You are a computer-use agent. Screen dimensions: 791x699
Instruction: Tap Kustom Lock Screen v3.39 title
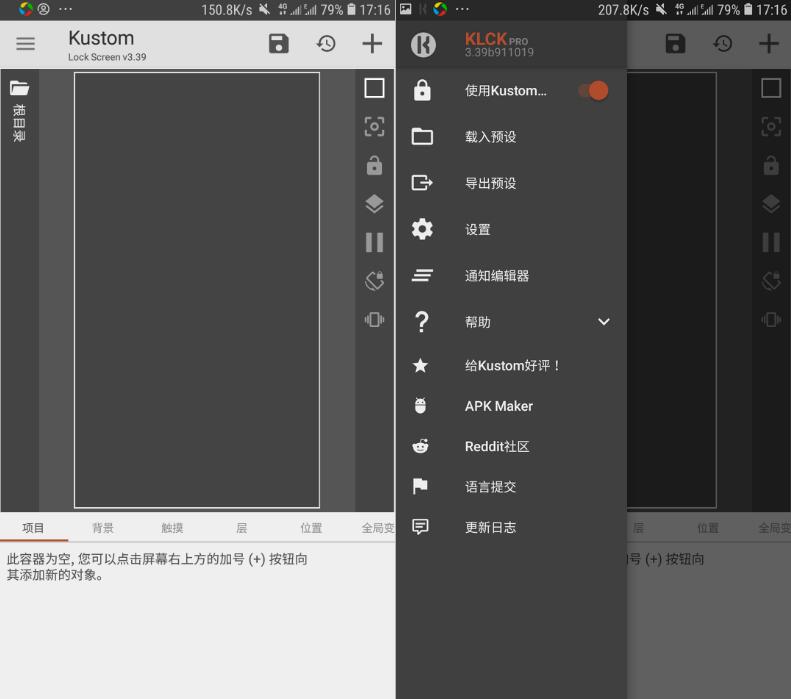click(x=107, y=45)
